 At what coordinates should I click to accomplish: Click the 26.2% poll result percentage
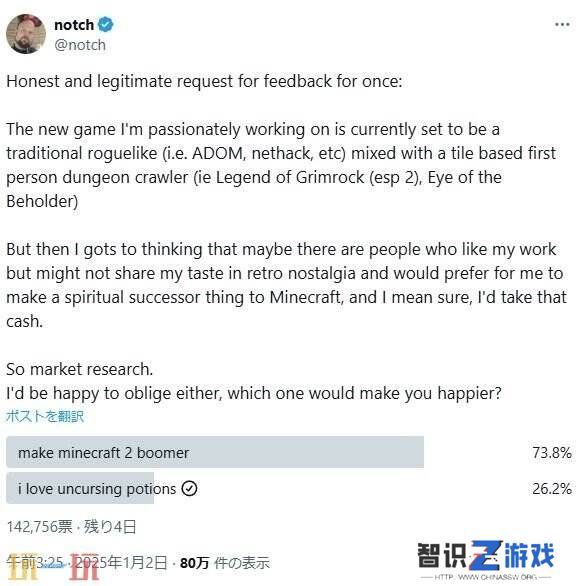click(552, 488)
